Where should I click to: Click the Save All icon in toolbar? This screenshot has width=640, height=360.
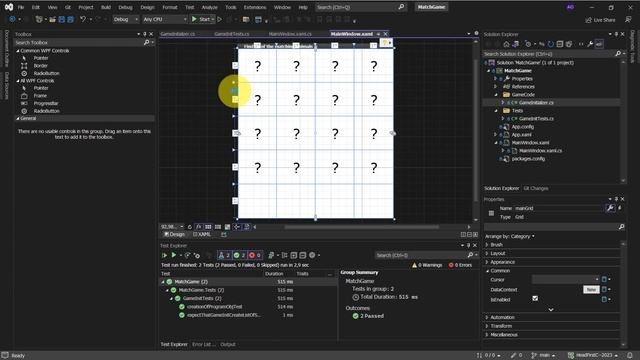70,19
